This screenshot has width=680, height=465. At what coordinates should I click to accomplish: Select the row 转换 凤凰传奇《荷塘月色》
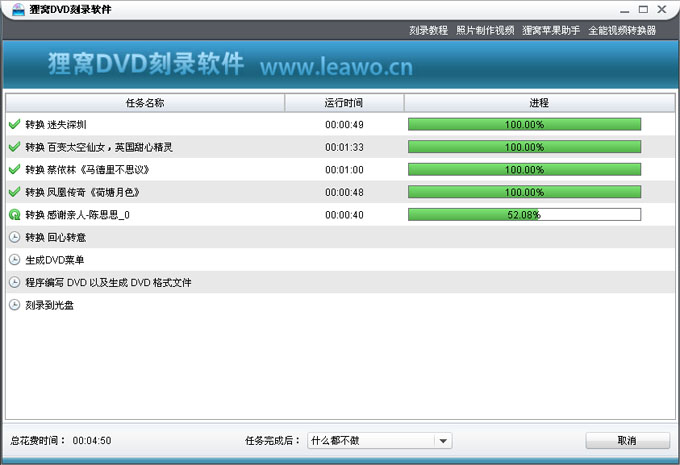click(x=340, y=192)
